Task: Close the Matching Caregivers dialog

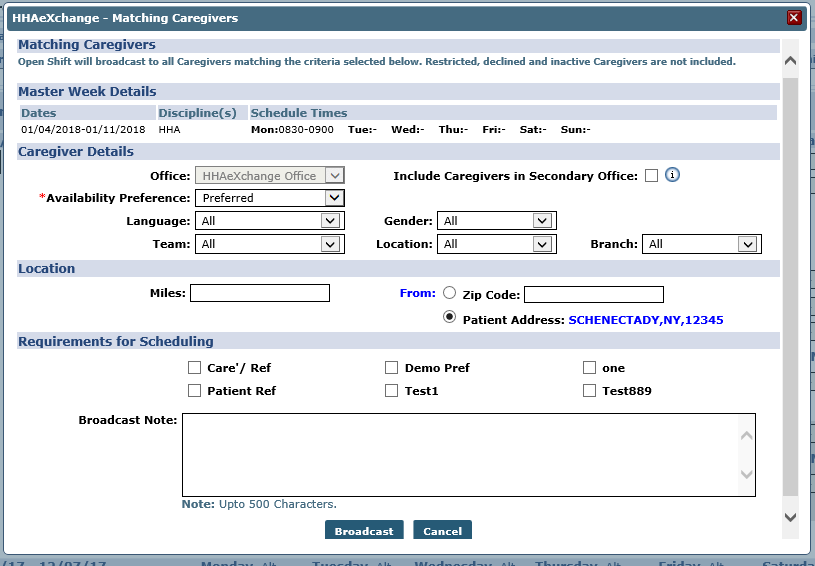Action: 794,17
